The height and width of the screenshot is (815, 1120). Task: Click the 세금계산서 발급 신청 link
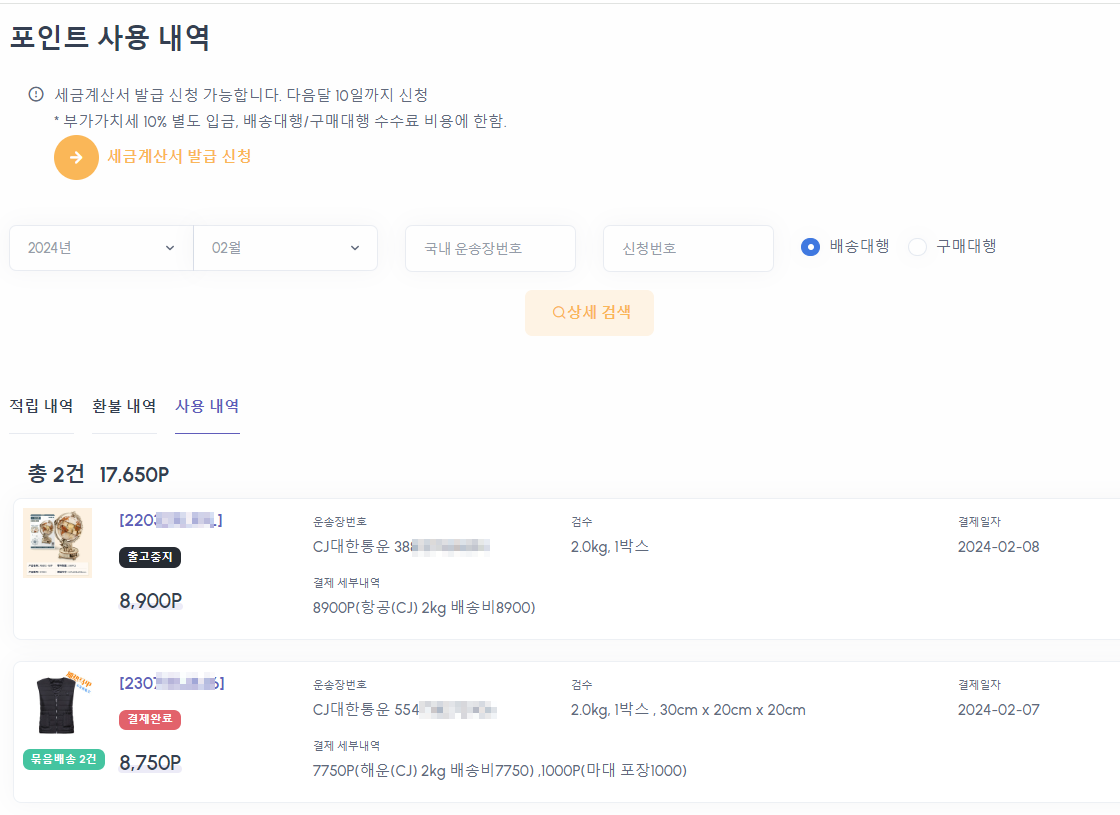[179, 156]
